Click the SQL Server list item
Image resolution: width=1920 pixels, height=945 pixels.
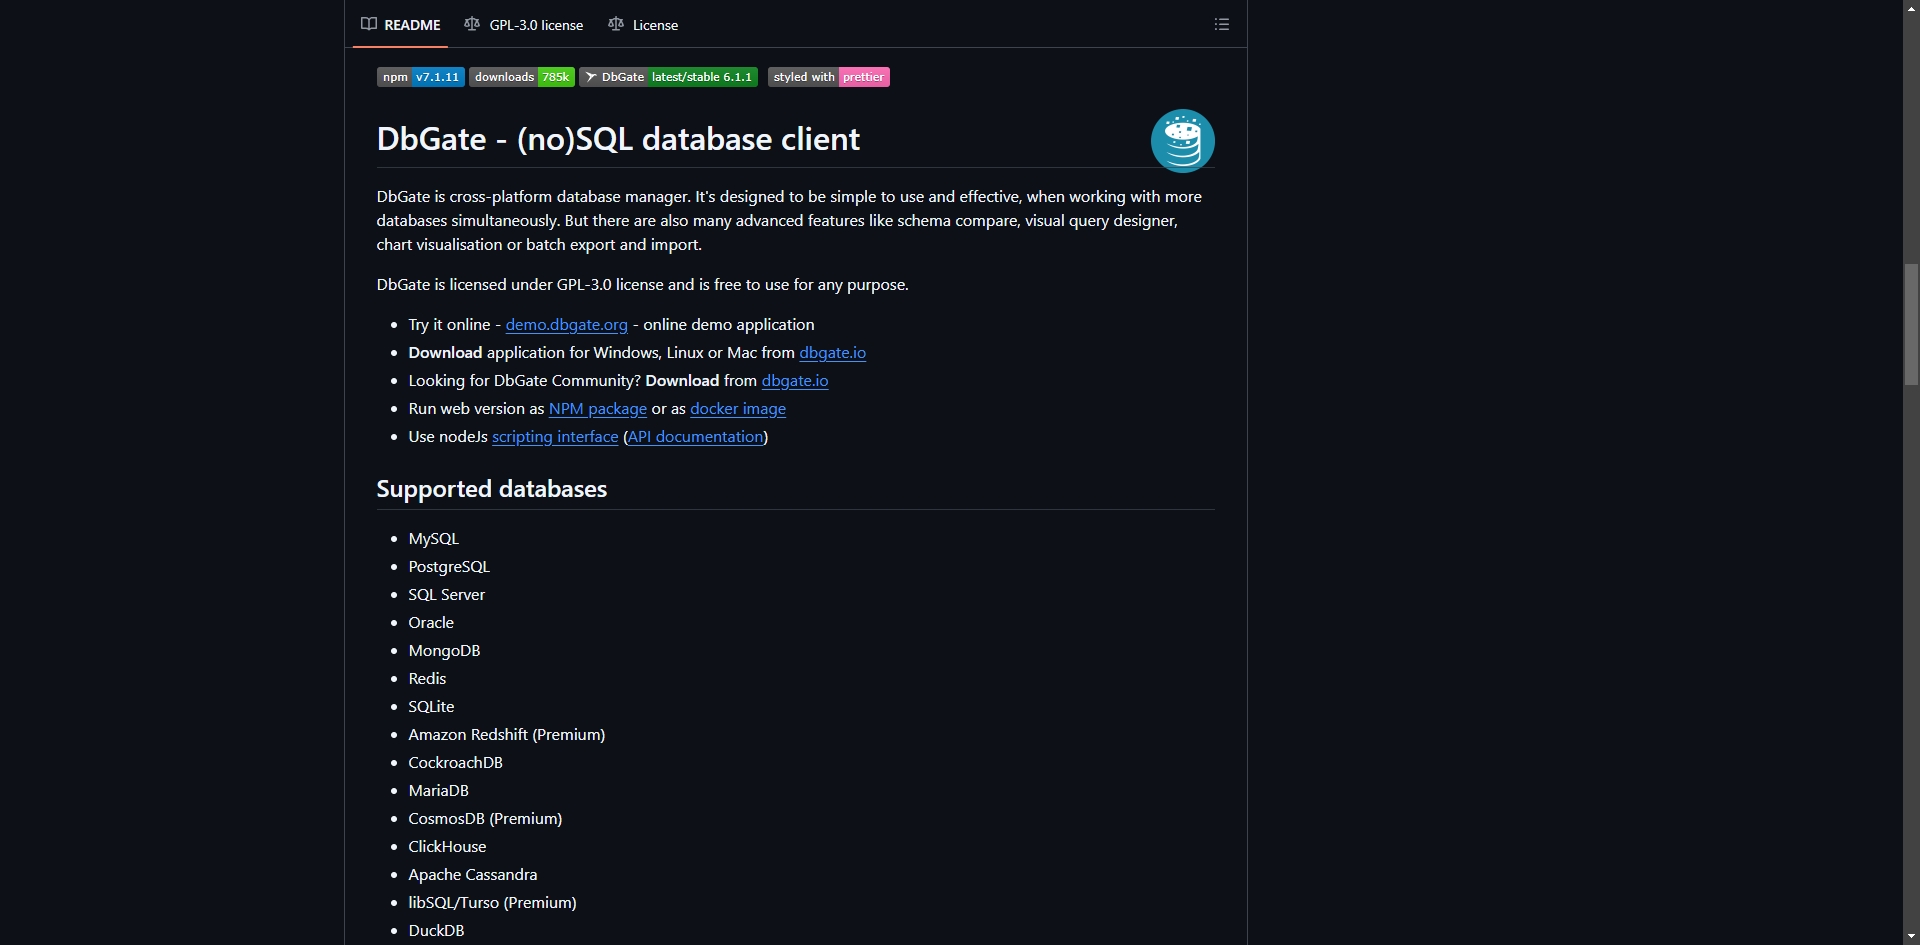click(x=447, y=595)
